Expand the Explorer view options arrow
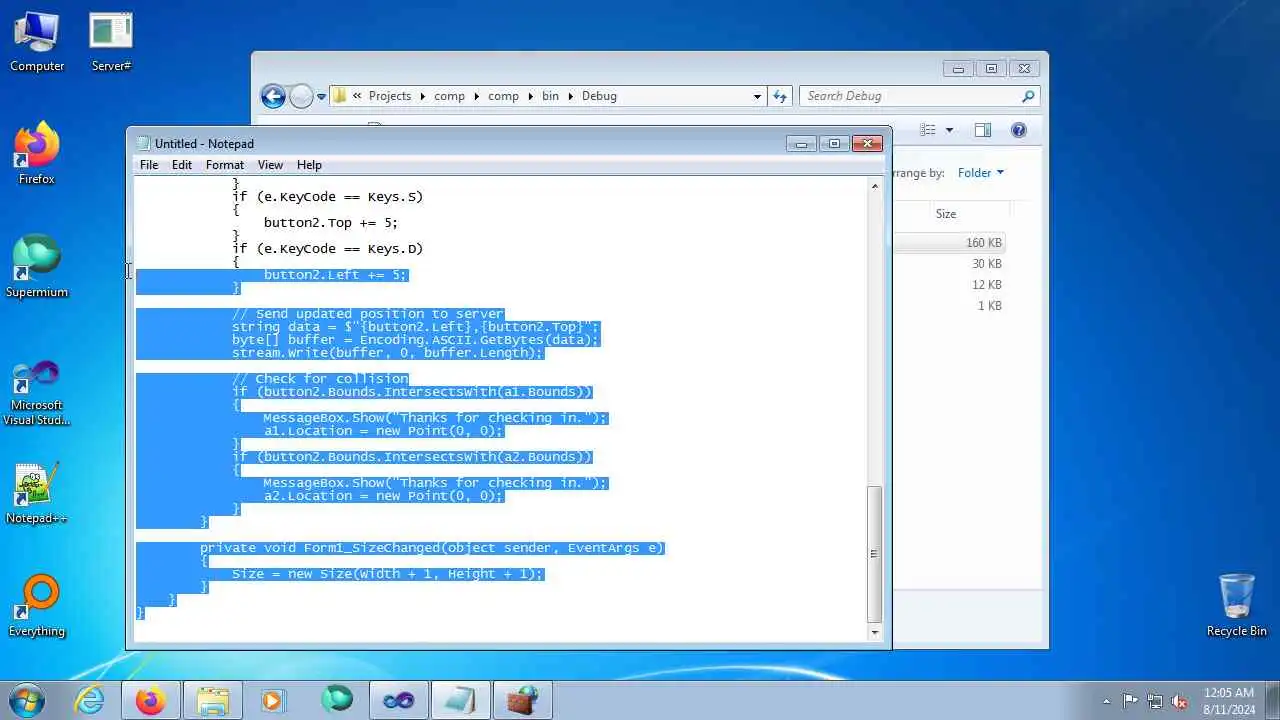This screenshot has width=1280, height=720. [949, 130]
